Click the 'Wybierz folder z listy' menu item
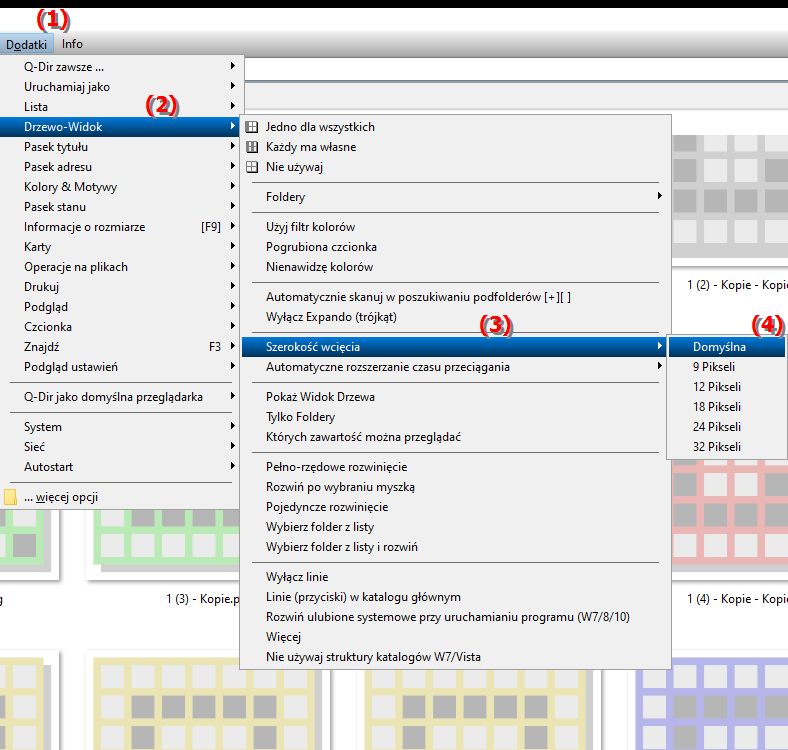788x750 pixels. click(456, 527)
